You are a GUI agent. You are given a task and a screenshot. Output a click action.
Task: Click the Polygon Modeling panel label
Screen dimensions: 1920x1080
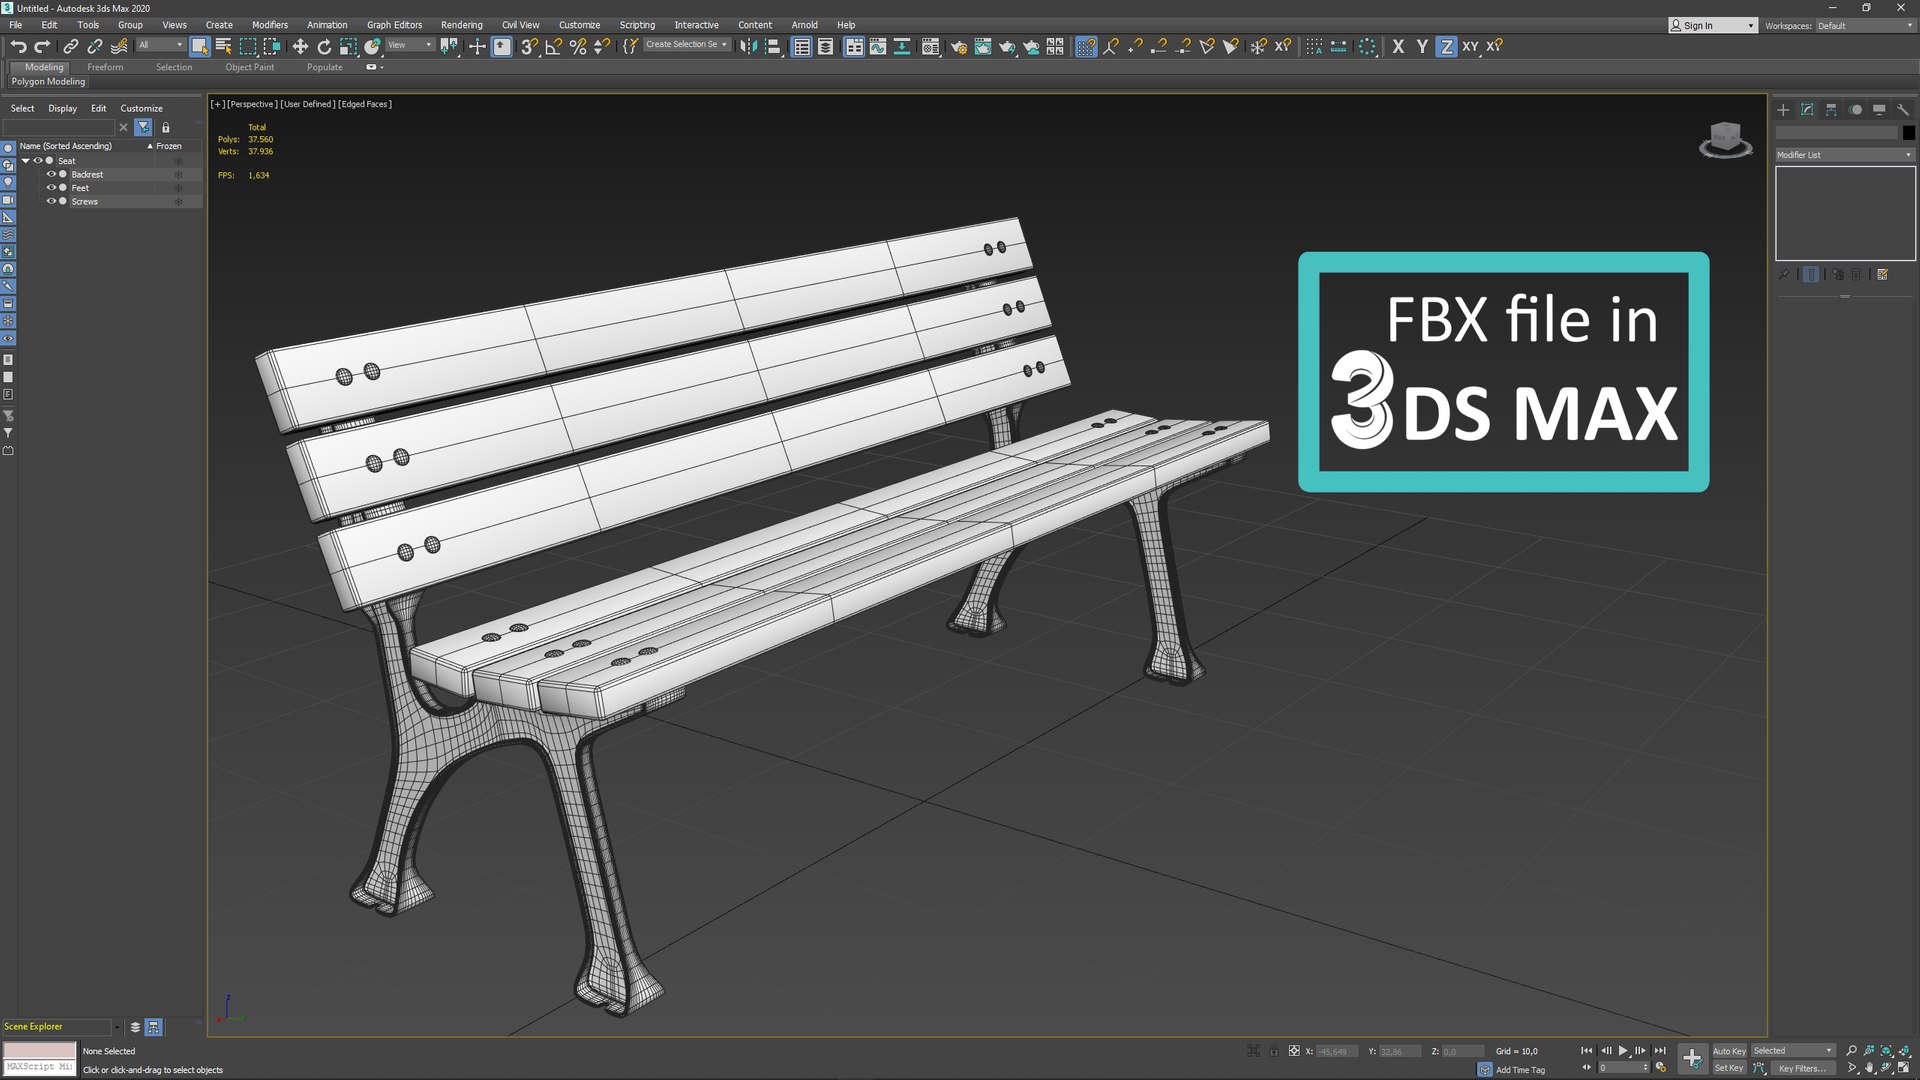tap(48, 82)
